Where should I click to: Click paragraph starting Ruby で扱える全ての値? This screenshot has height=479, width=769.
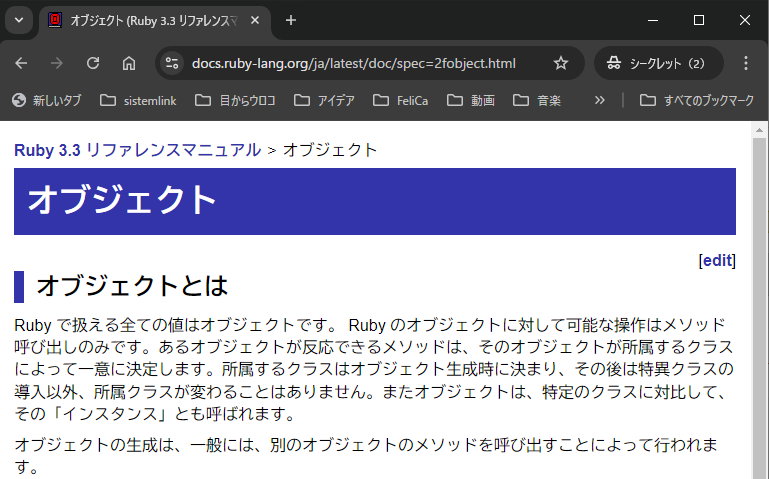tap(374, 370)
